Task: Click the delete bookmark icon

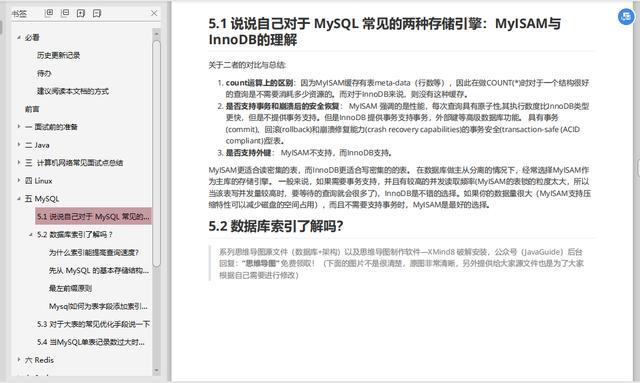Action: [97, 13]
